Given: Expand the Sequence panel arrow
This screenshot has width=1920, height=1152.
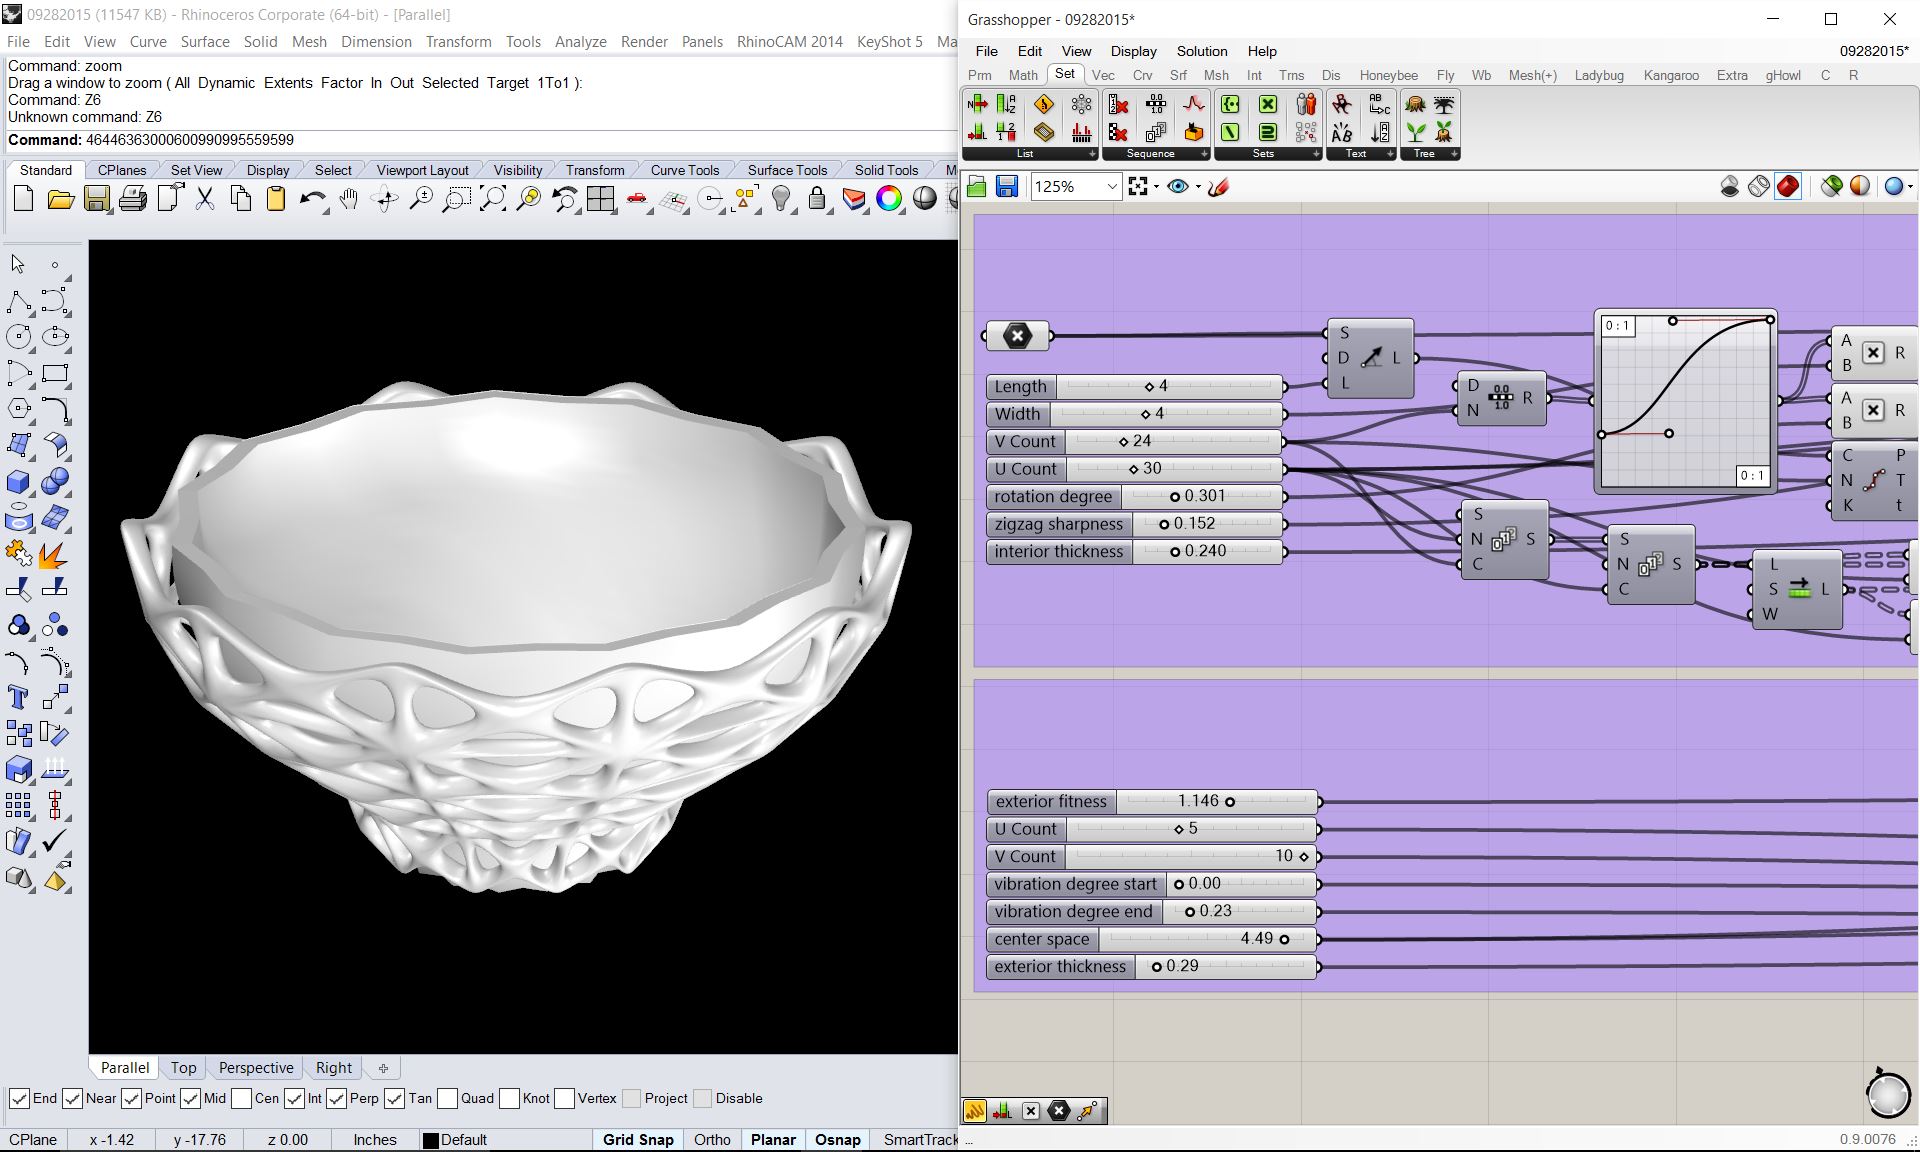Looking at the screenshot, I should [1204, 154].
